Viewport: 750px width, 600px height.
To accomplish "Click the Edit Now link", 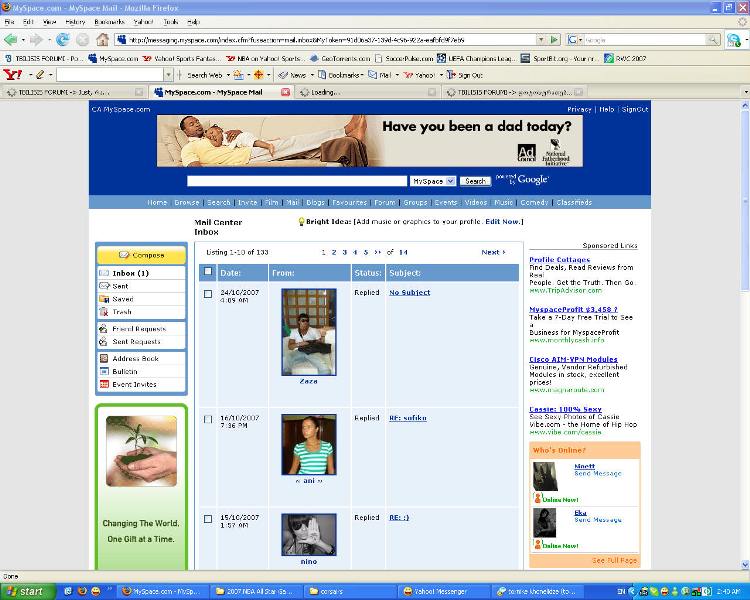I will [503, 222].
